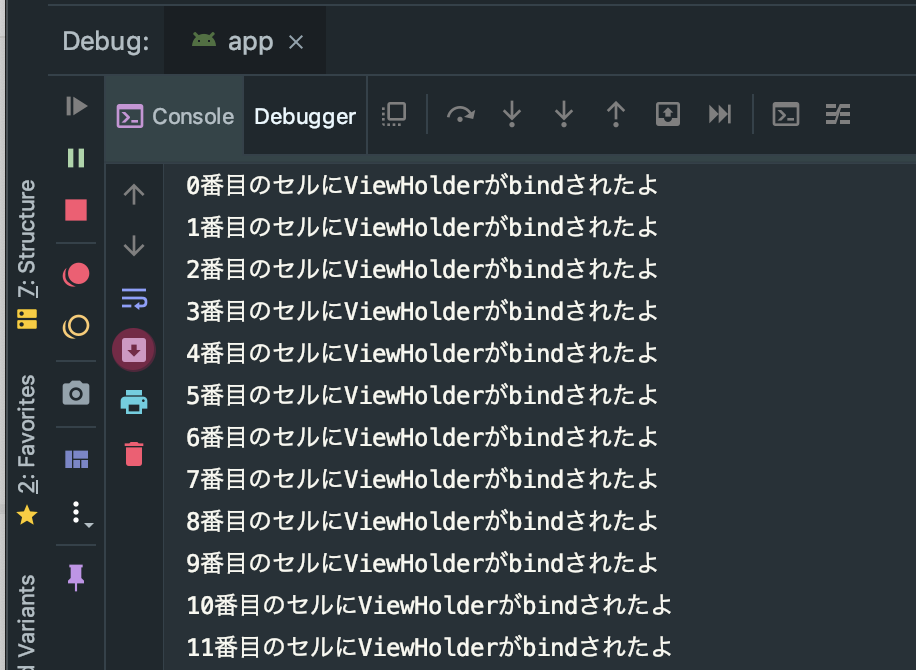Disable scroll to end in the console
The image size is (916, 670).
(134, 349)
